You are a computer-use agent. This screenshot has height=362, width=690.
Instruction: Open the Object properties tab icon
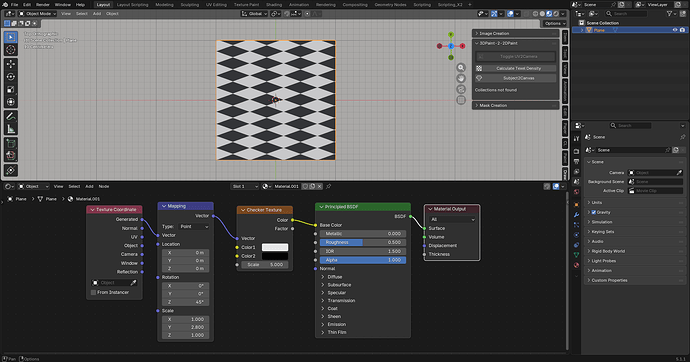pyautogui.click(x=576, y=205)
